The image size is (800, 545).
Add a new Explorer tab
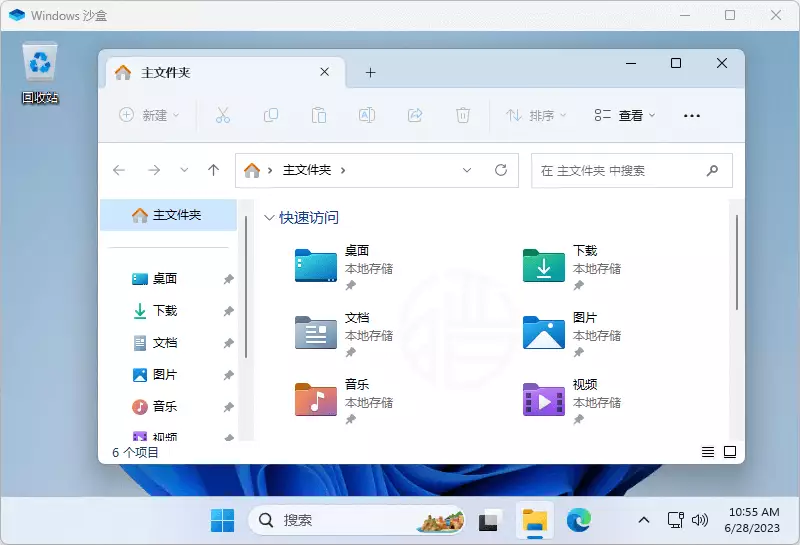(370, 73)
